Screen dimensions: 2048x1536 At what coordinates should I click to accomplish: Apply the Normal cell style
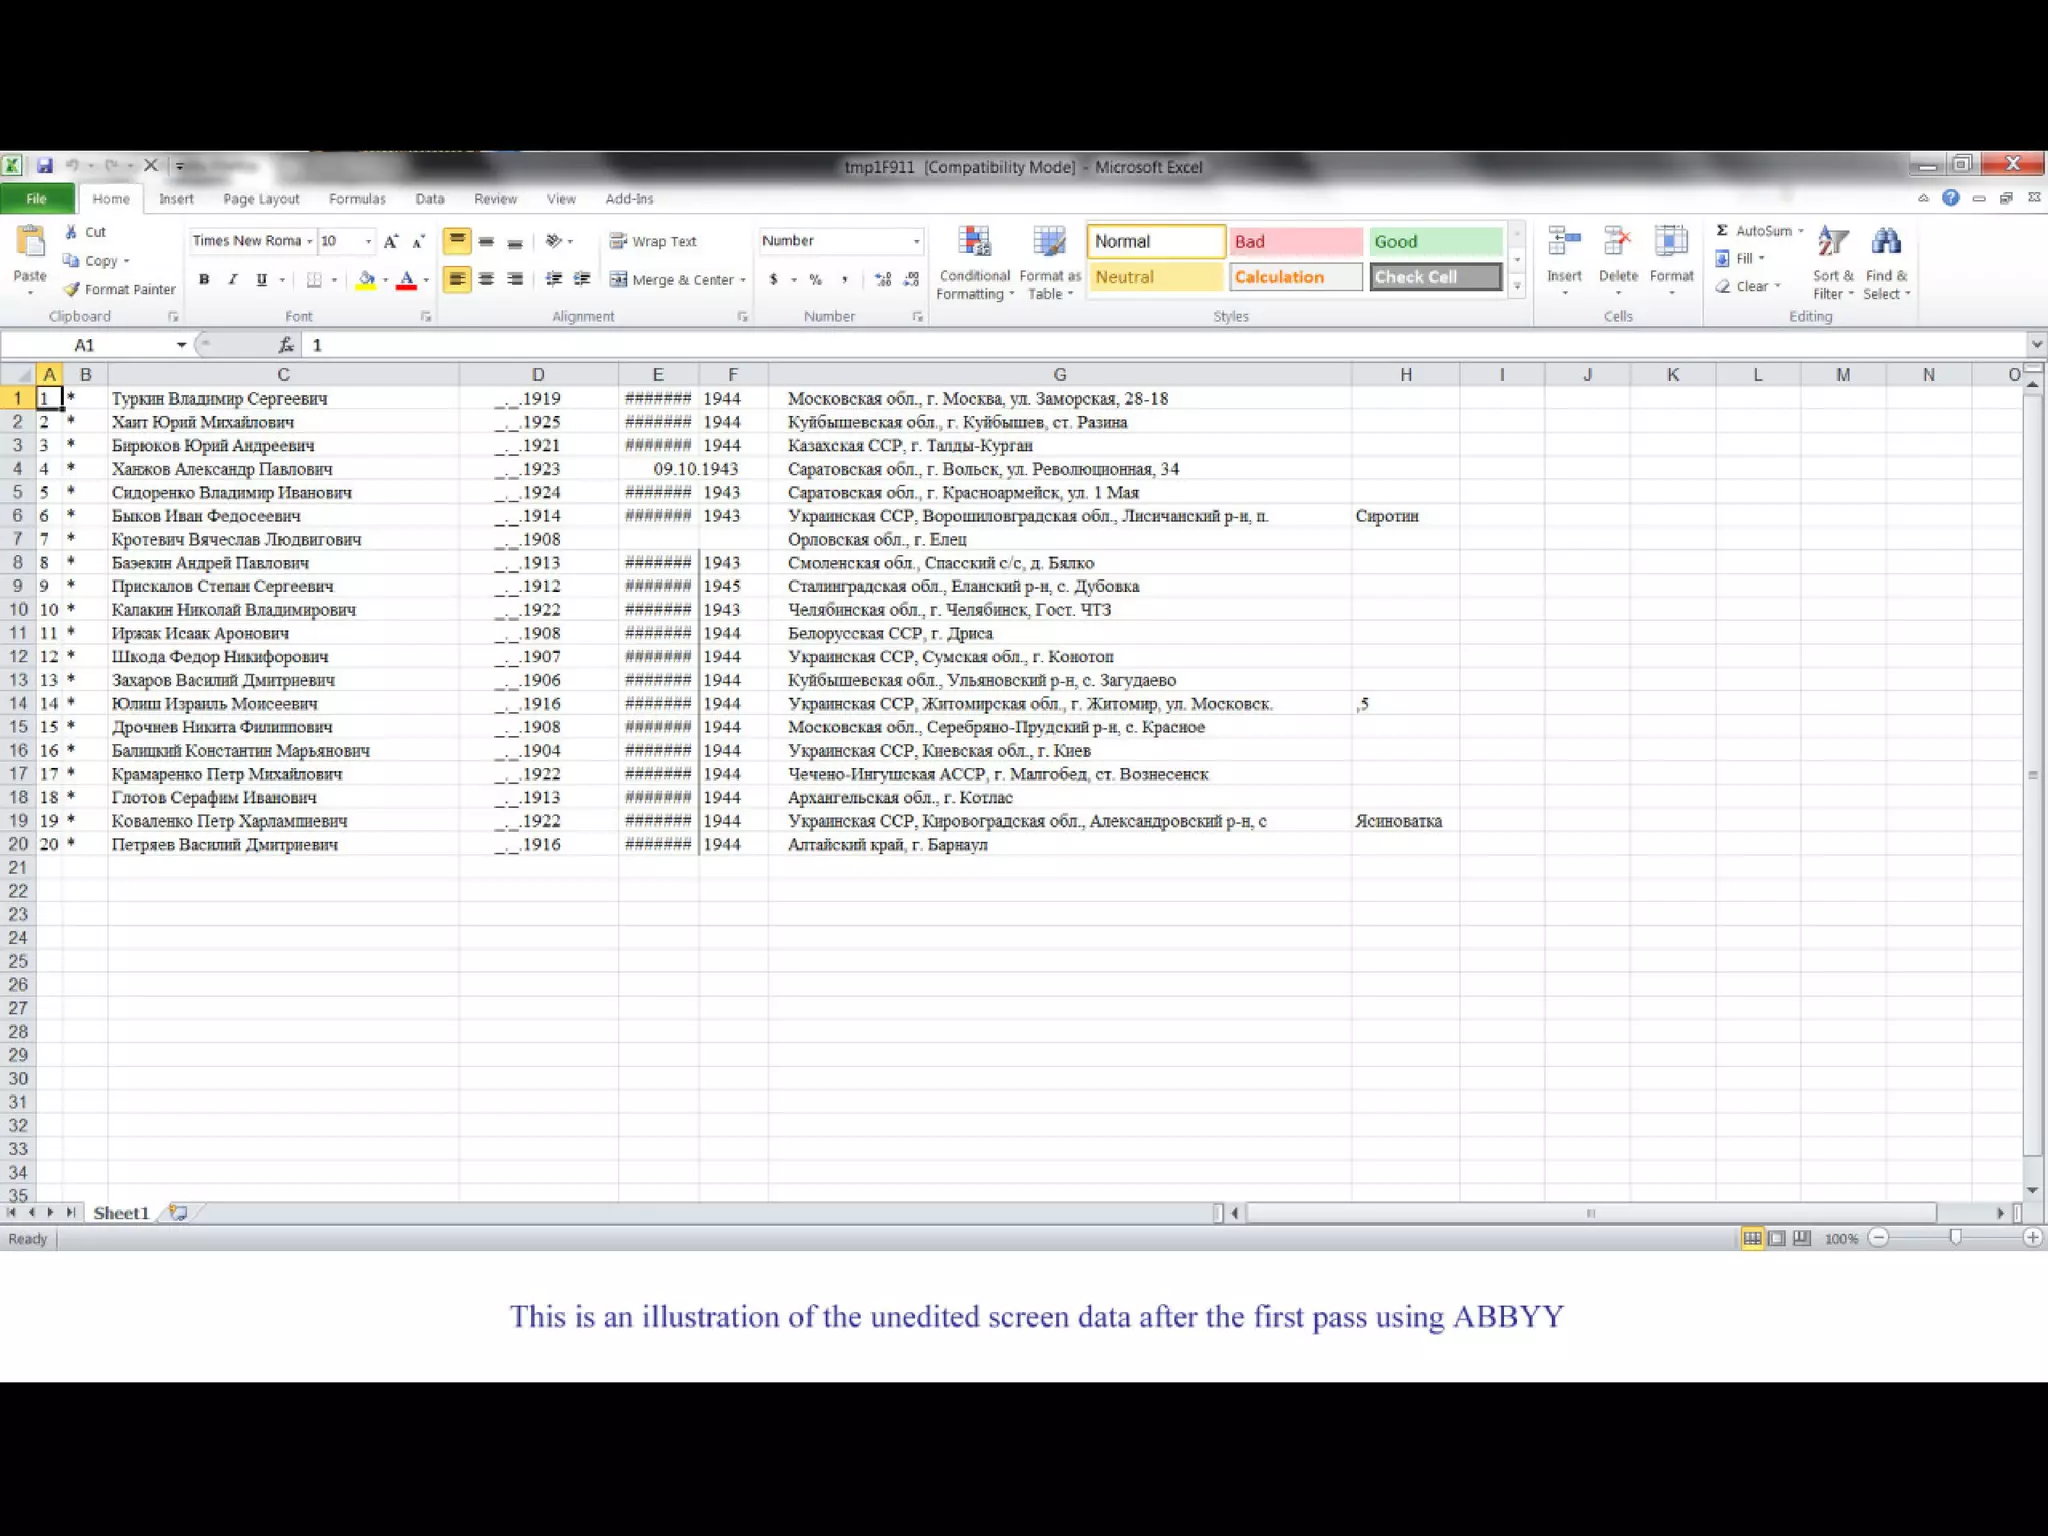click(1156, 241)
